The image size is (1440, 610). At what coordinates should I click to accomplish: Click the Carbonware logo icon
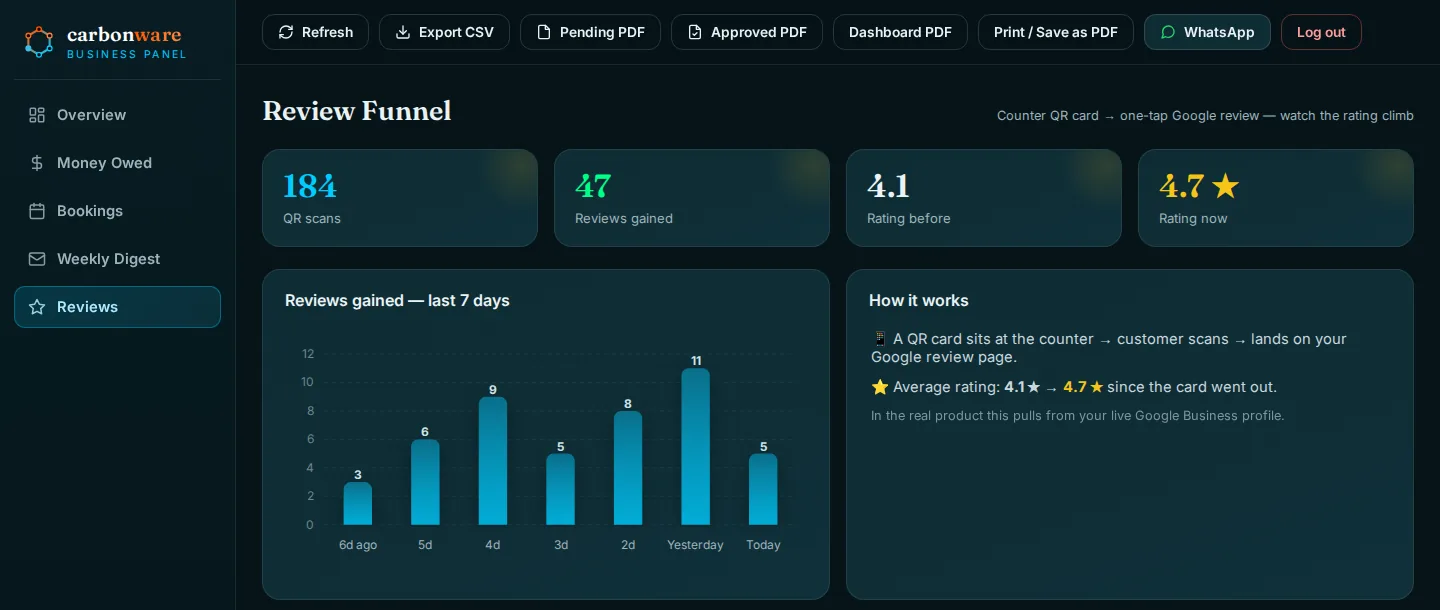39,42
